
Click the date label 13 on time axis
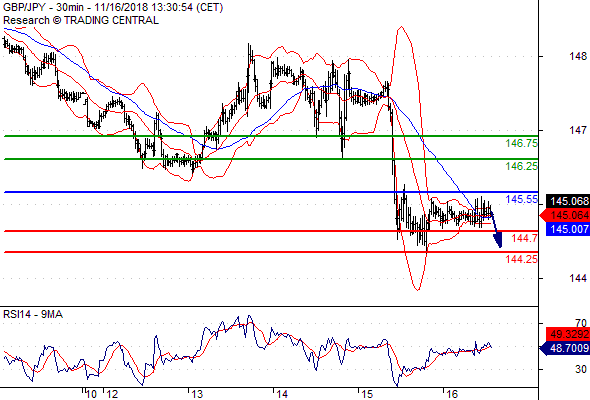[x=197, y=394]
